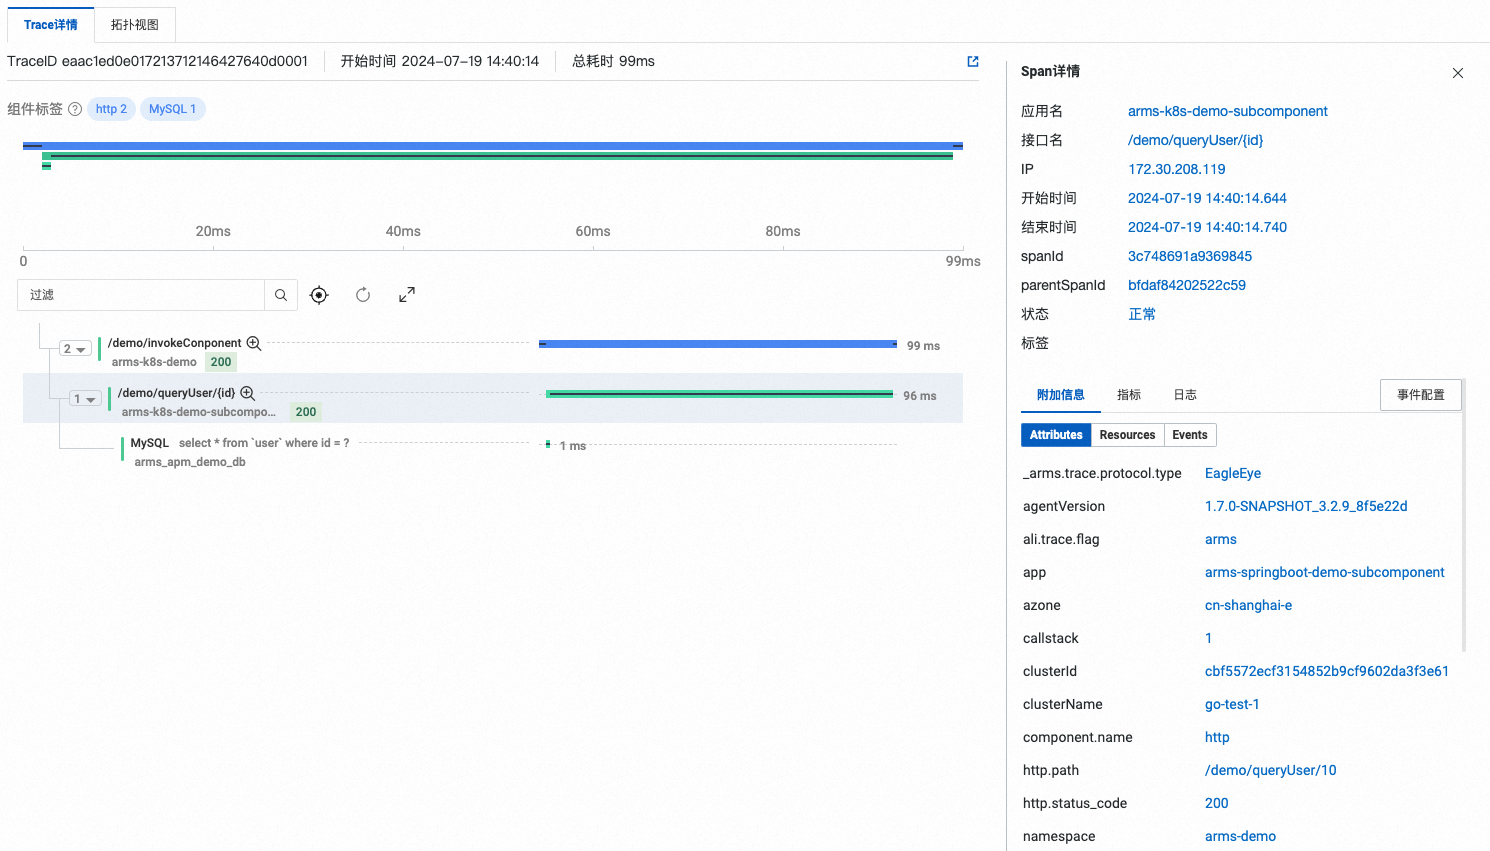
Task: Click the blue overview bar in minimap
Action: tap(493, 146)
